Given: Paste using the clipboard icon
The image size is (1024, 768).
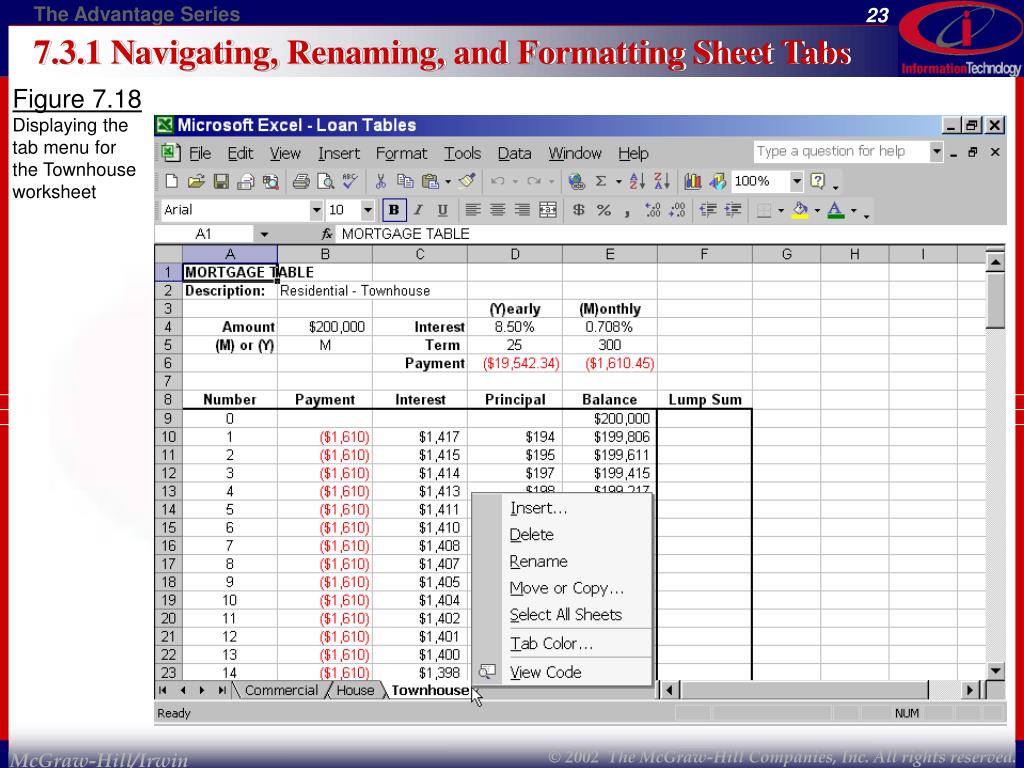Looking at the screenshot, I should [430, 181].
